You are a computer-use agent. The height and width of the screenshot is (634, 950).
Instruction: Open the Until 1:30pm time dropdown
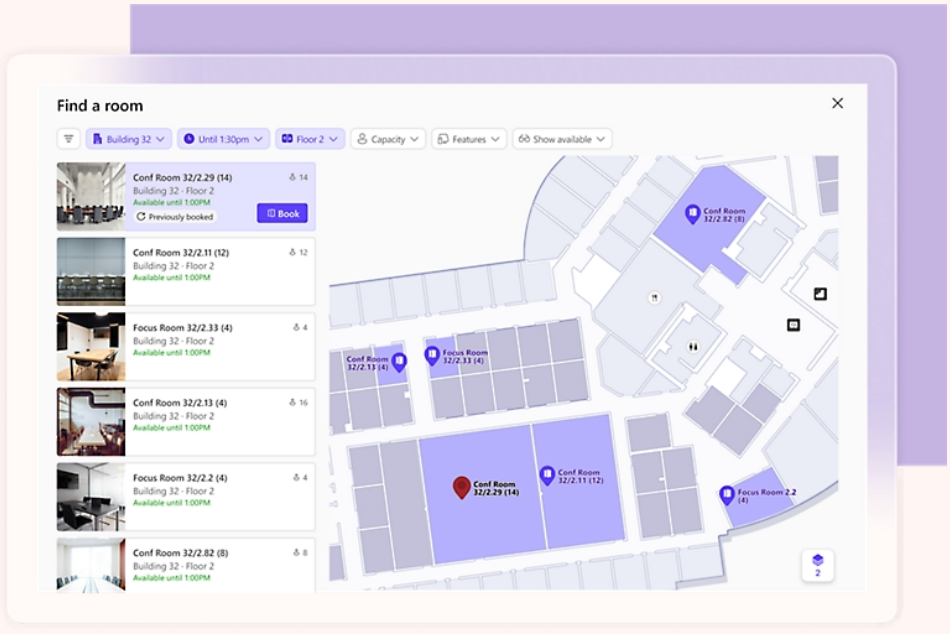tap(224, 139)
